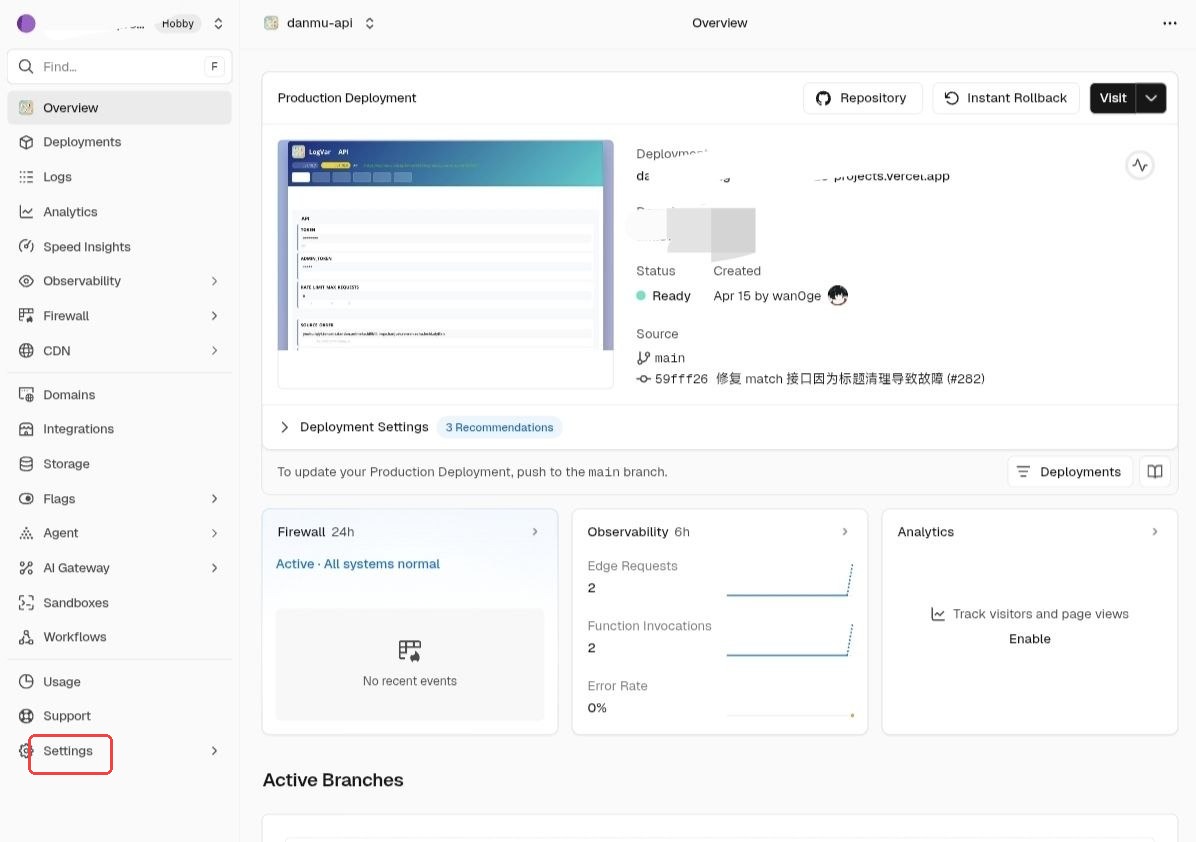Click Enable to track analytics
The width and height of the screenshot is (1196, 842).
pyautogui.click(x=1029, y=639)
